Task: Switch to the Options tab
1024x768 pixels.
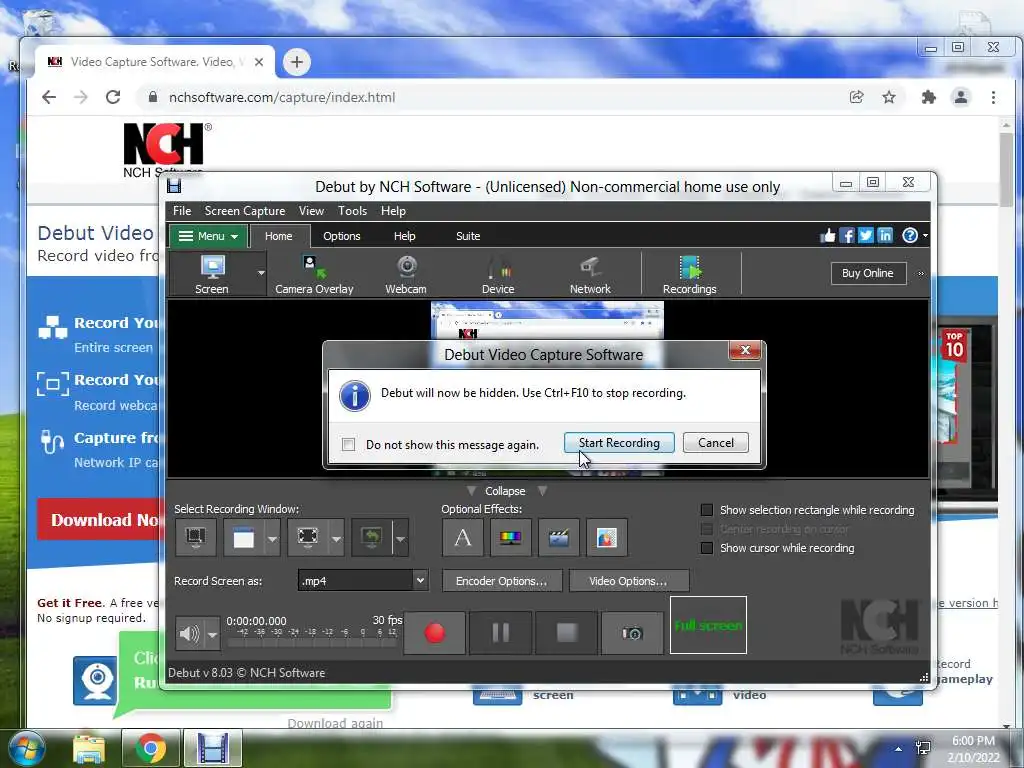Action: click(342, 236)
